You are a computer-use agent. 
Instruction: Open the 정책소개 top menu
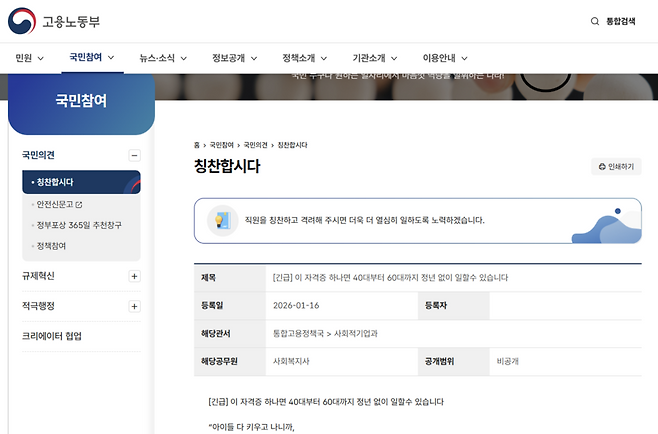coord(304,58)
